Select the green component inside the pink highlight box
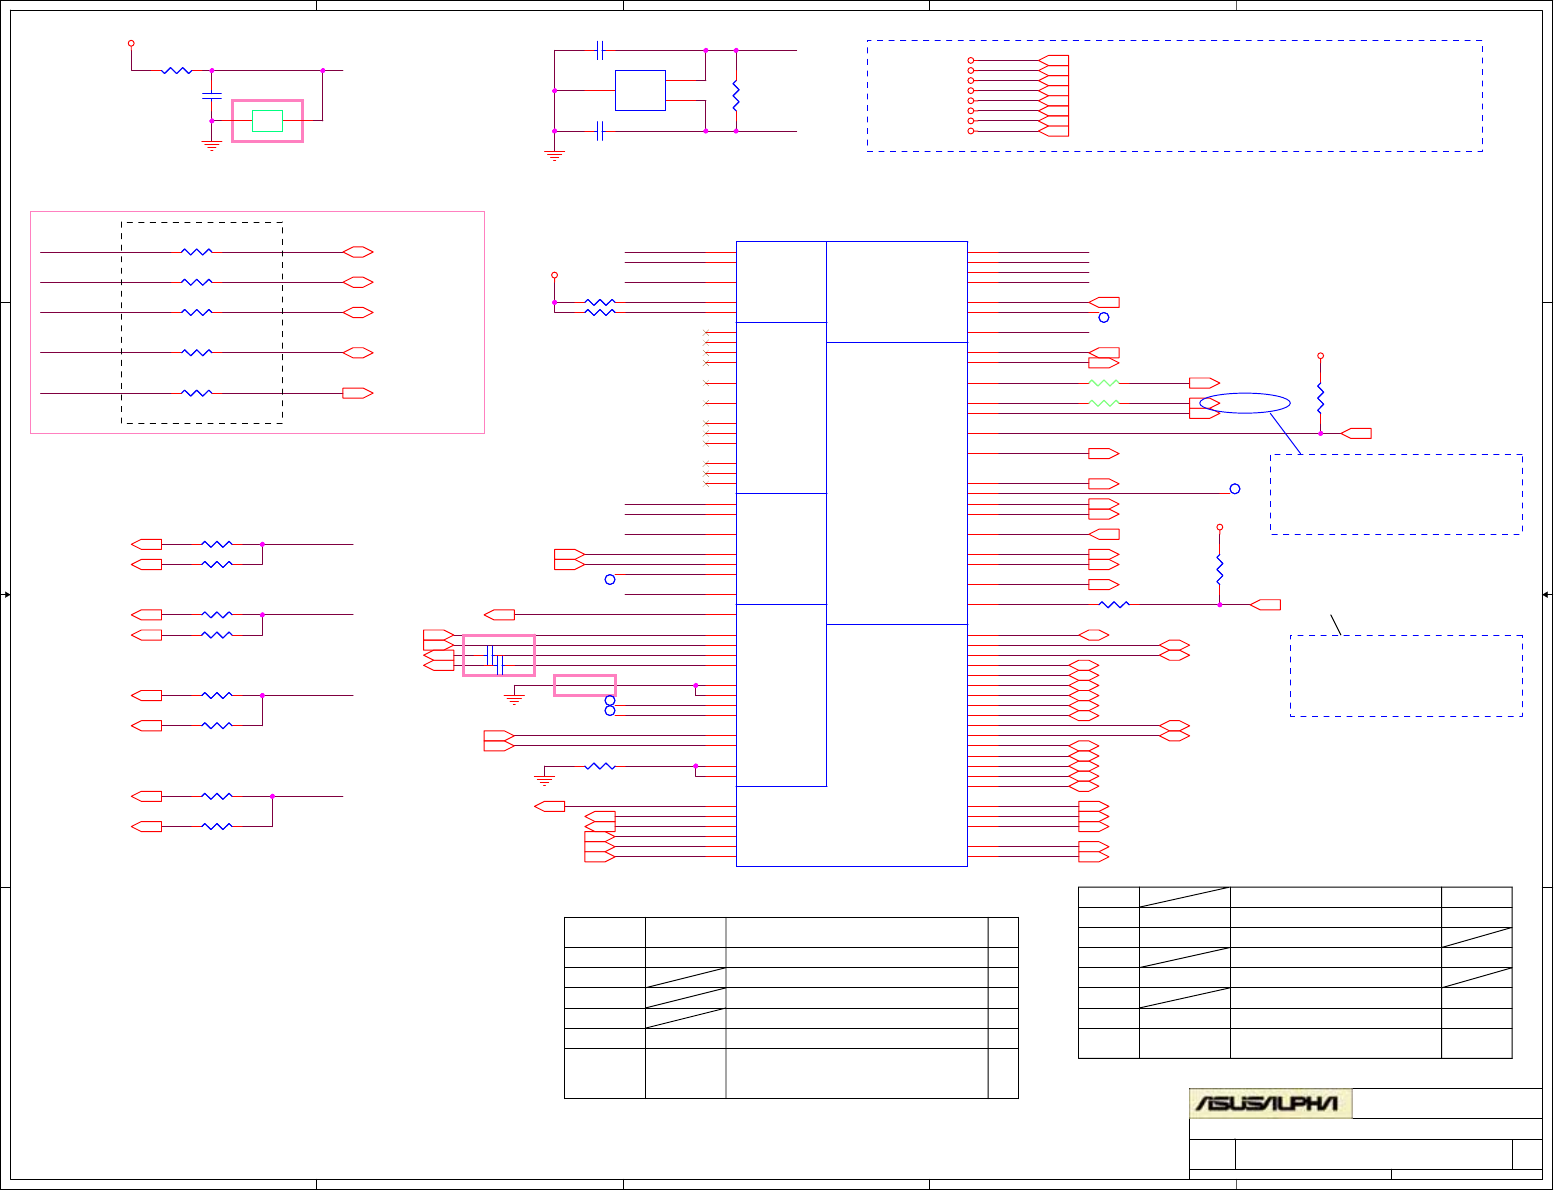The height and width of the screenshot is (1190, 1554). (267, 121)
